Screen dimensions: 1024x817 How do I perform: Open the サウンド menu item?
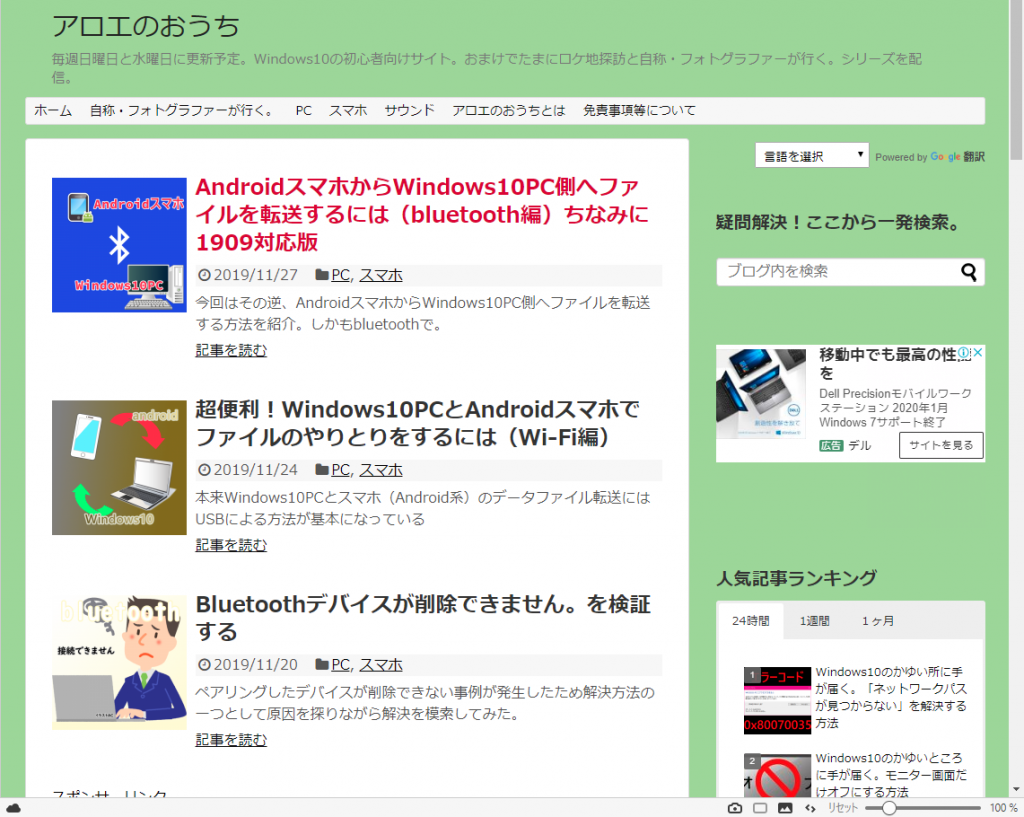click(x=409, y=111)
